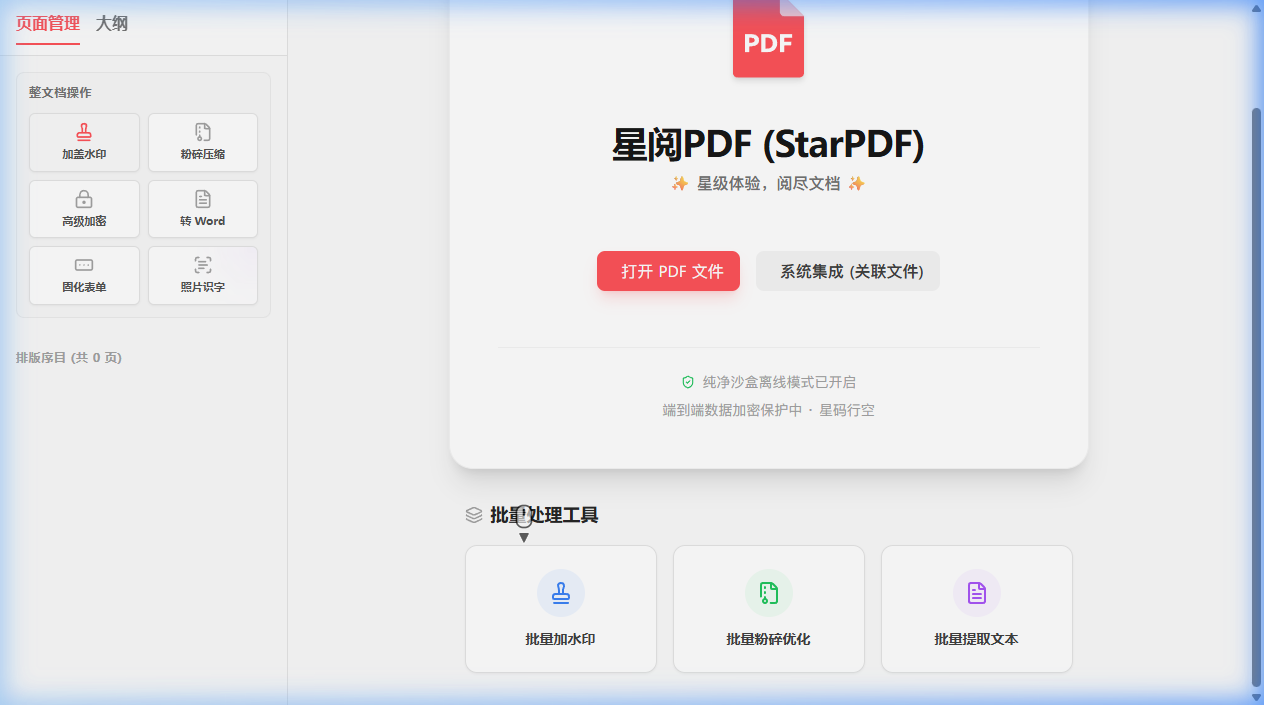Click the 星阅PDF (StarPDF) title

[768, 146]
